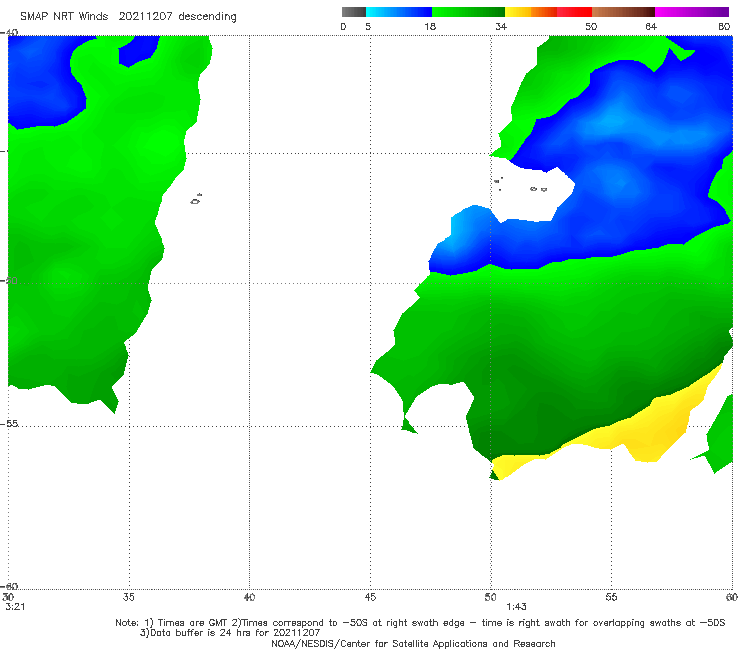Viewport: 740px width, 650px height.
Task: Click the "55" longitude axis label
Action: [611, 597]
